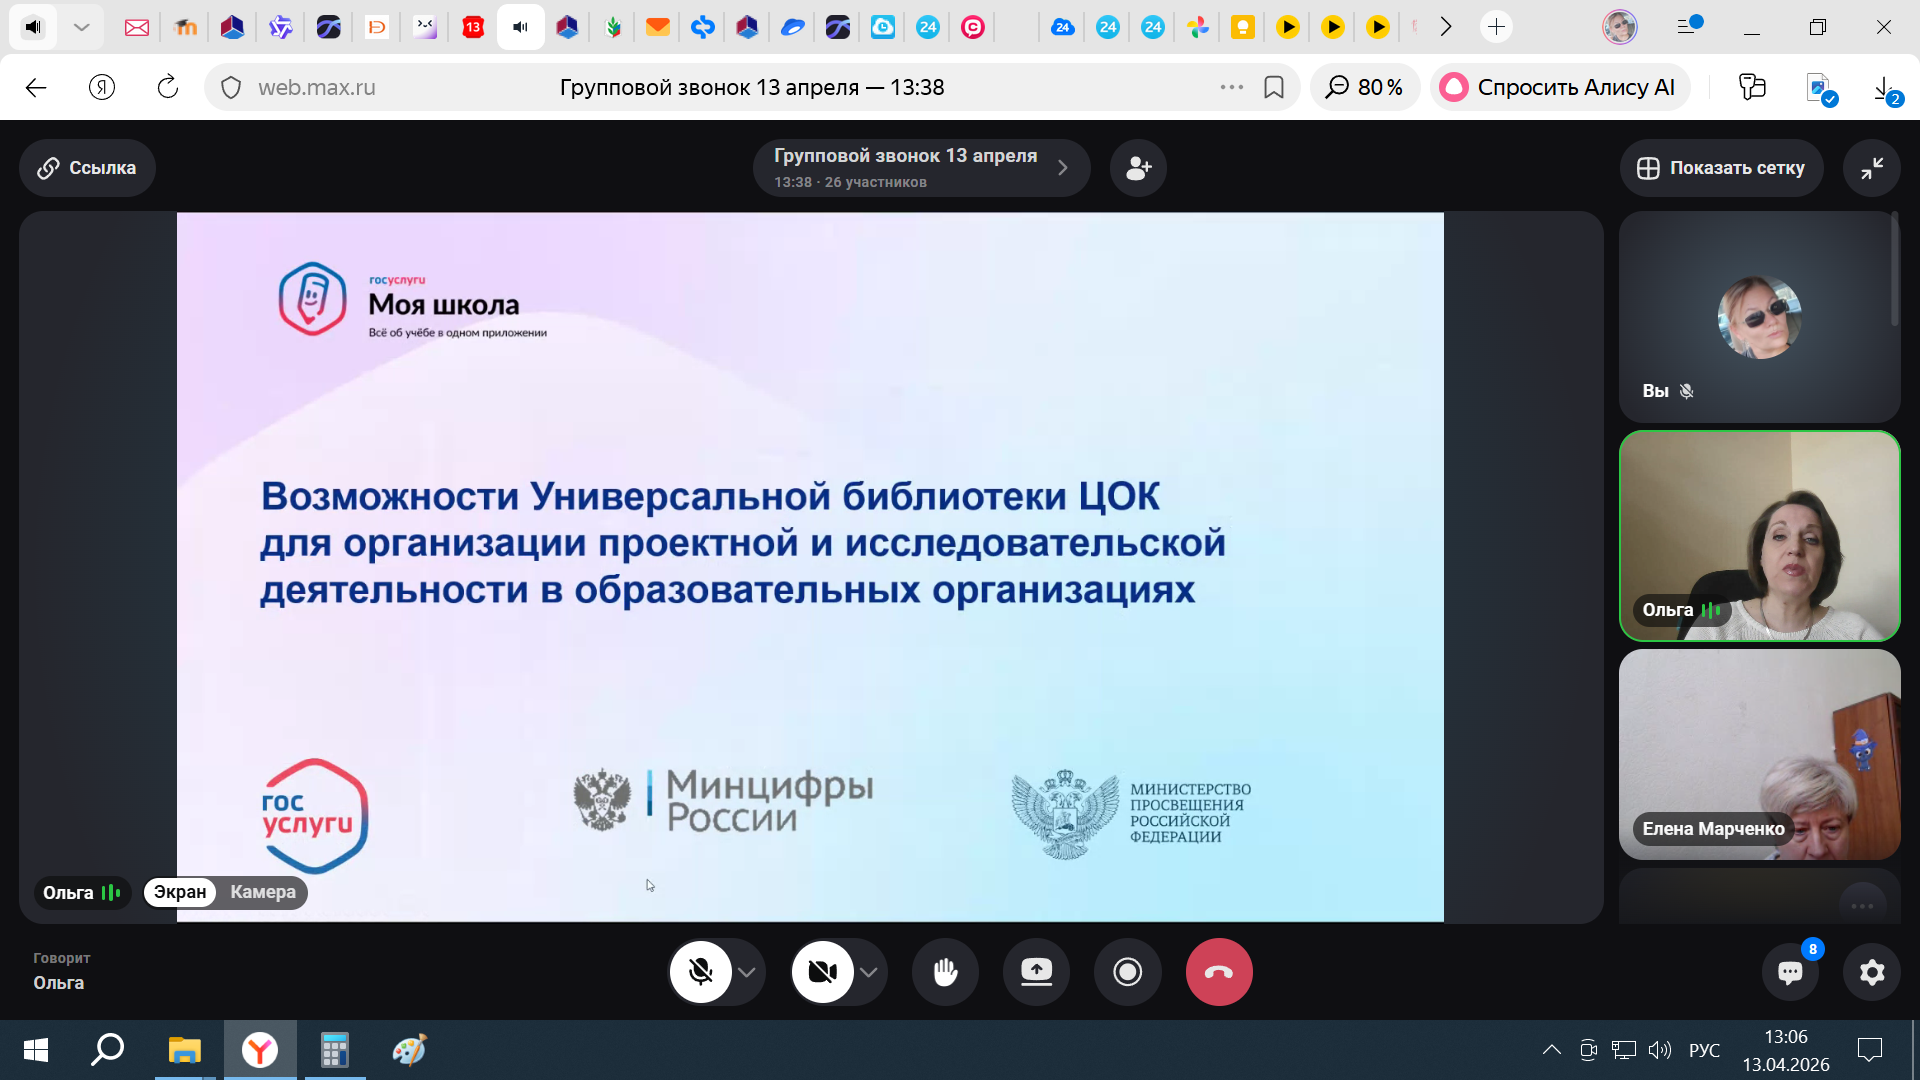Start screen sharing

tap(1036, 971)
